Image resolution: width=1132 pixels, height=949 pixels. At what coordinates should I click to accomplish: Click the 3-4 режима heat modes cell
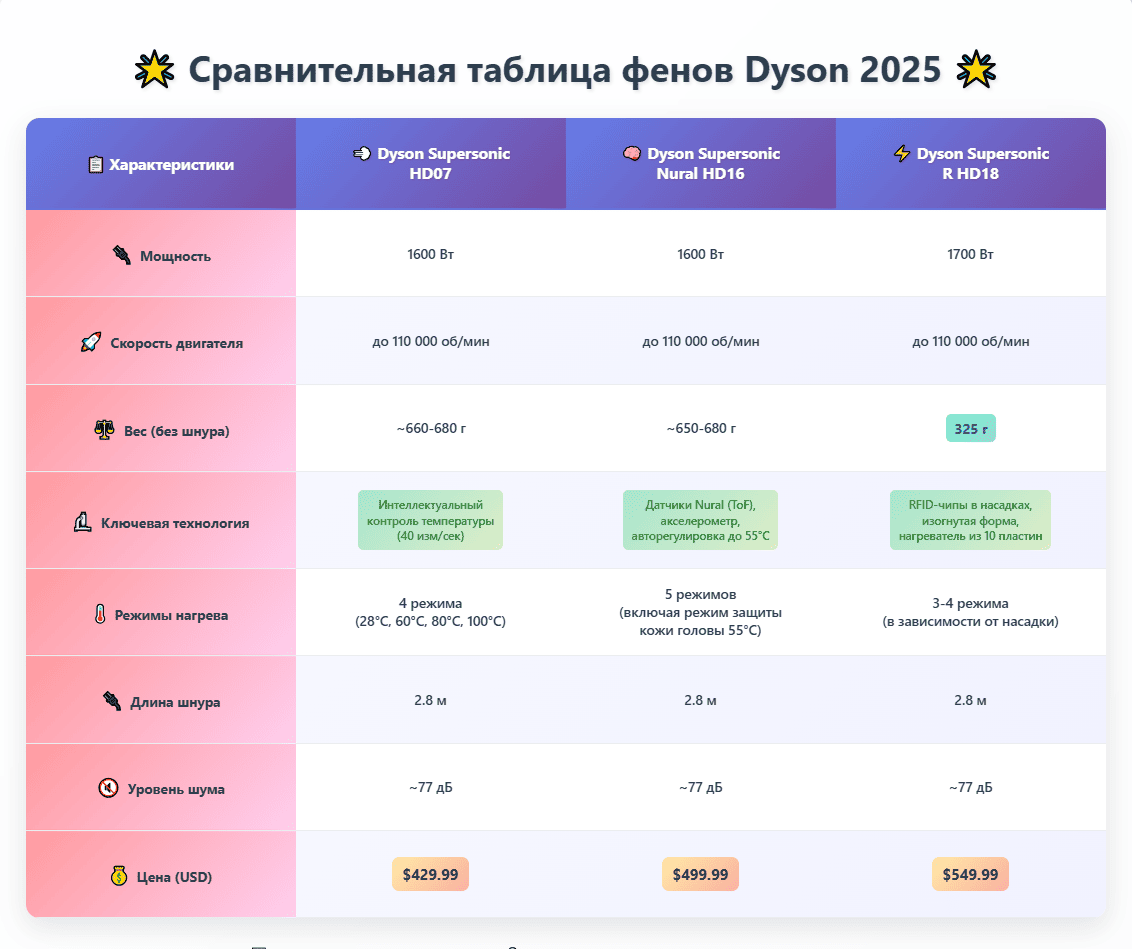coord(970,612)
